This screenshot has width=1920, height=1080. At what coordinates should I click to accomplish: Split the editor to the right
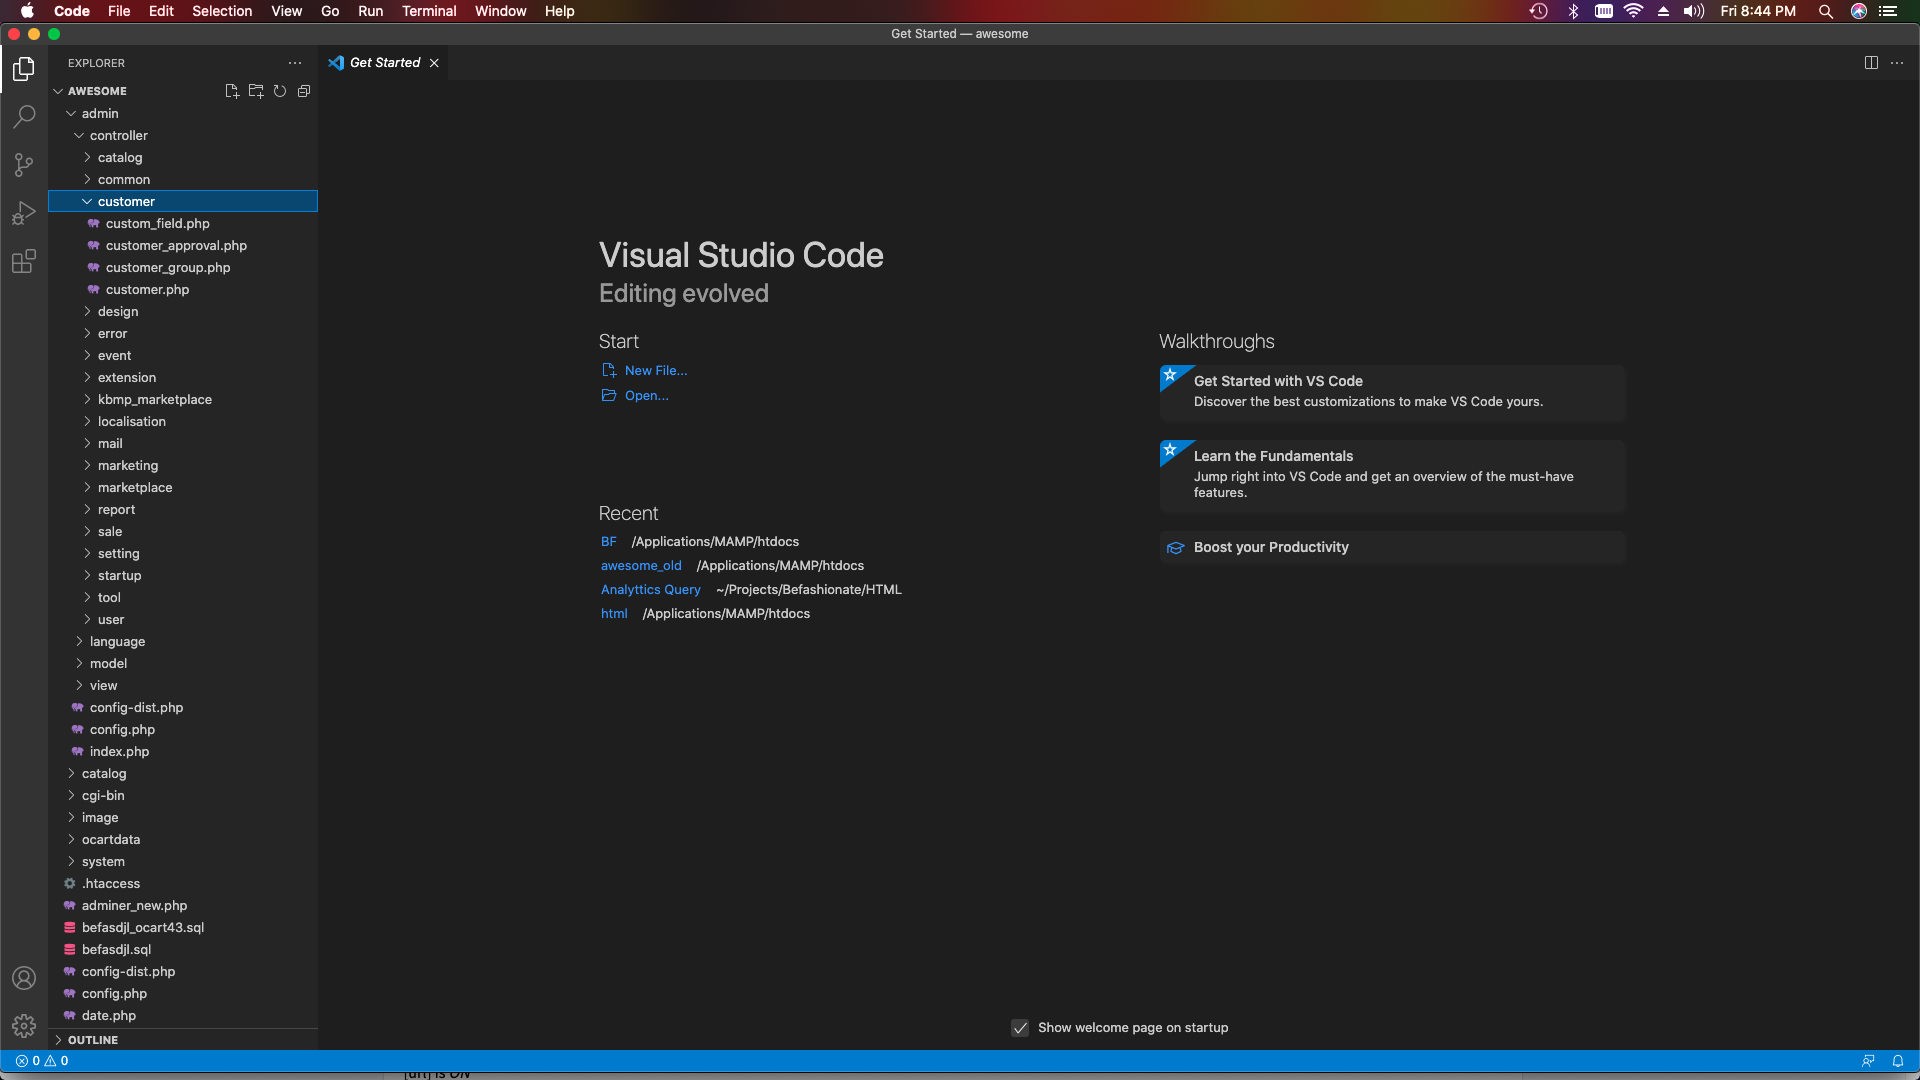[1871, 63]
